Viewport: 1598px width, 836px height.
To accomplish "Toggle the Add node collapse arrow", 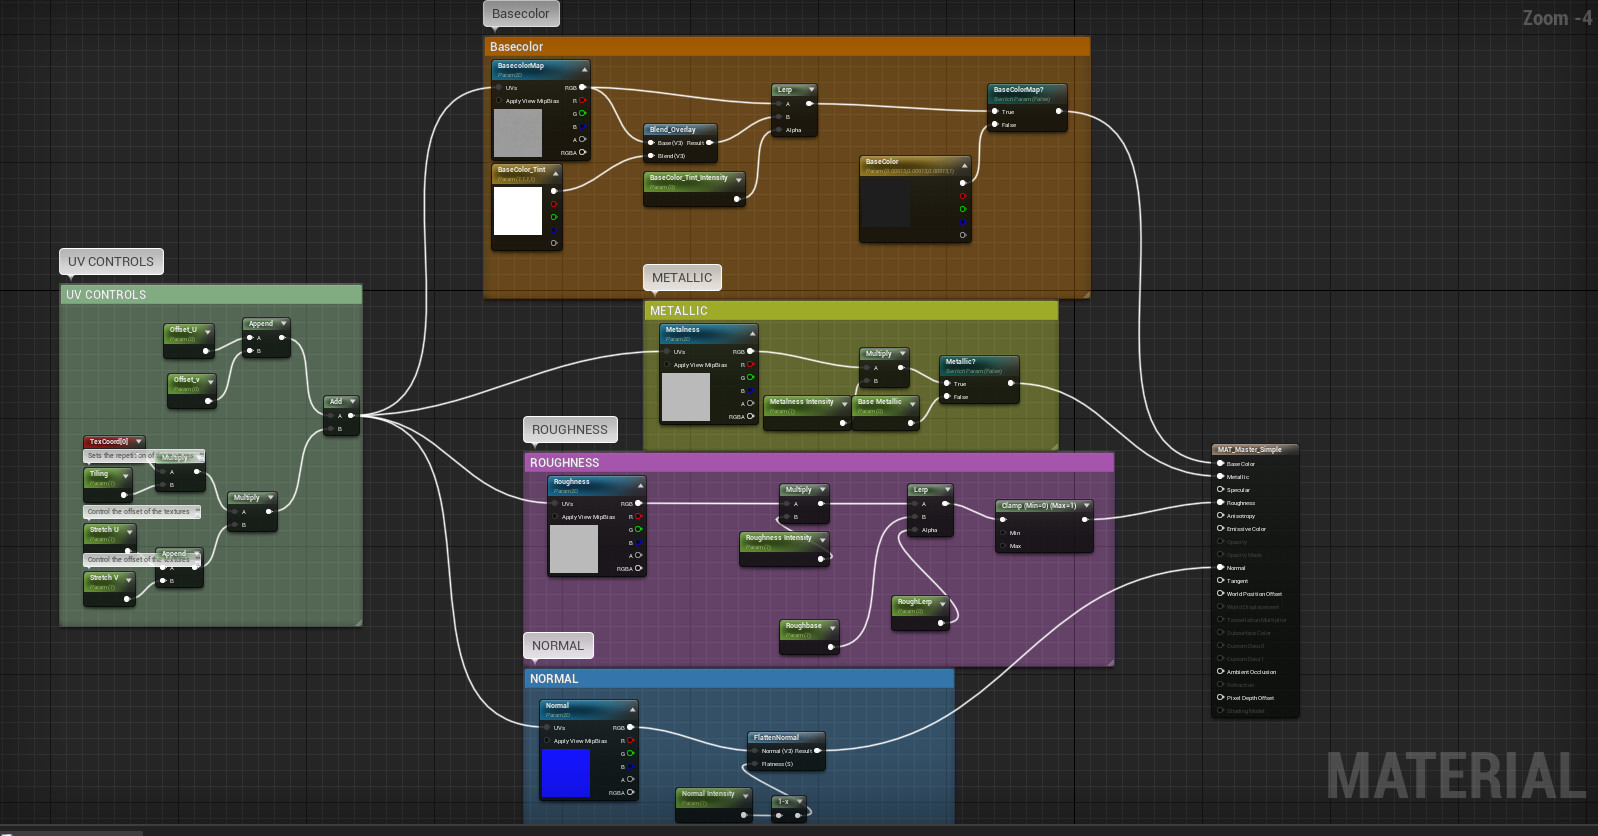I will (x=352, y=402).
